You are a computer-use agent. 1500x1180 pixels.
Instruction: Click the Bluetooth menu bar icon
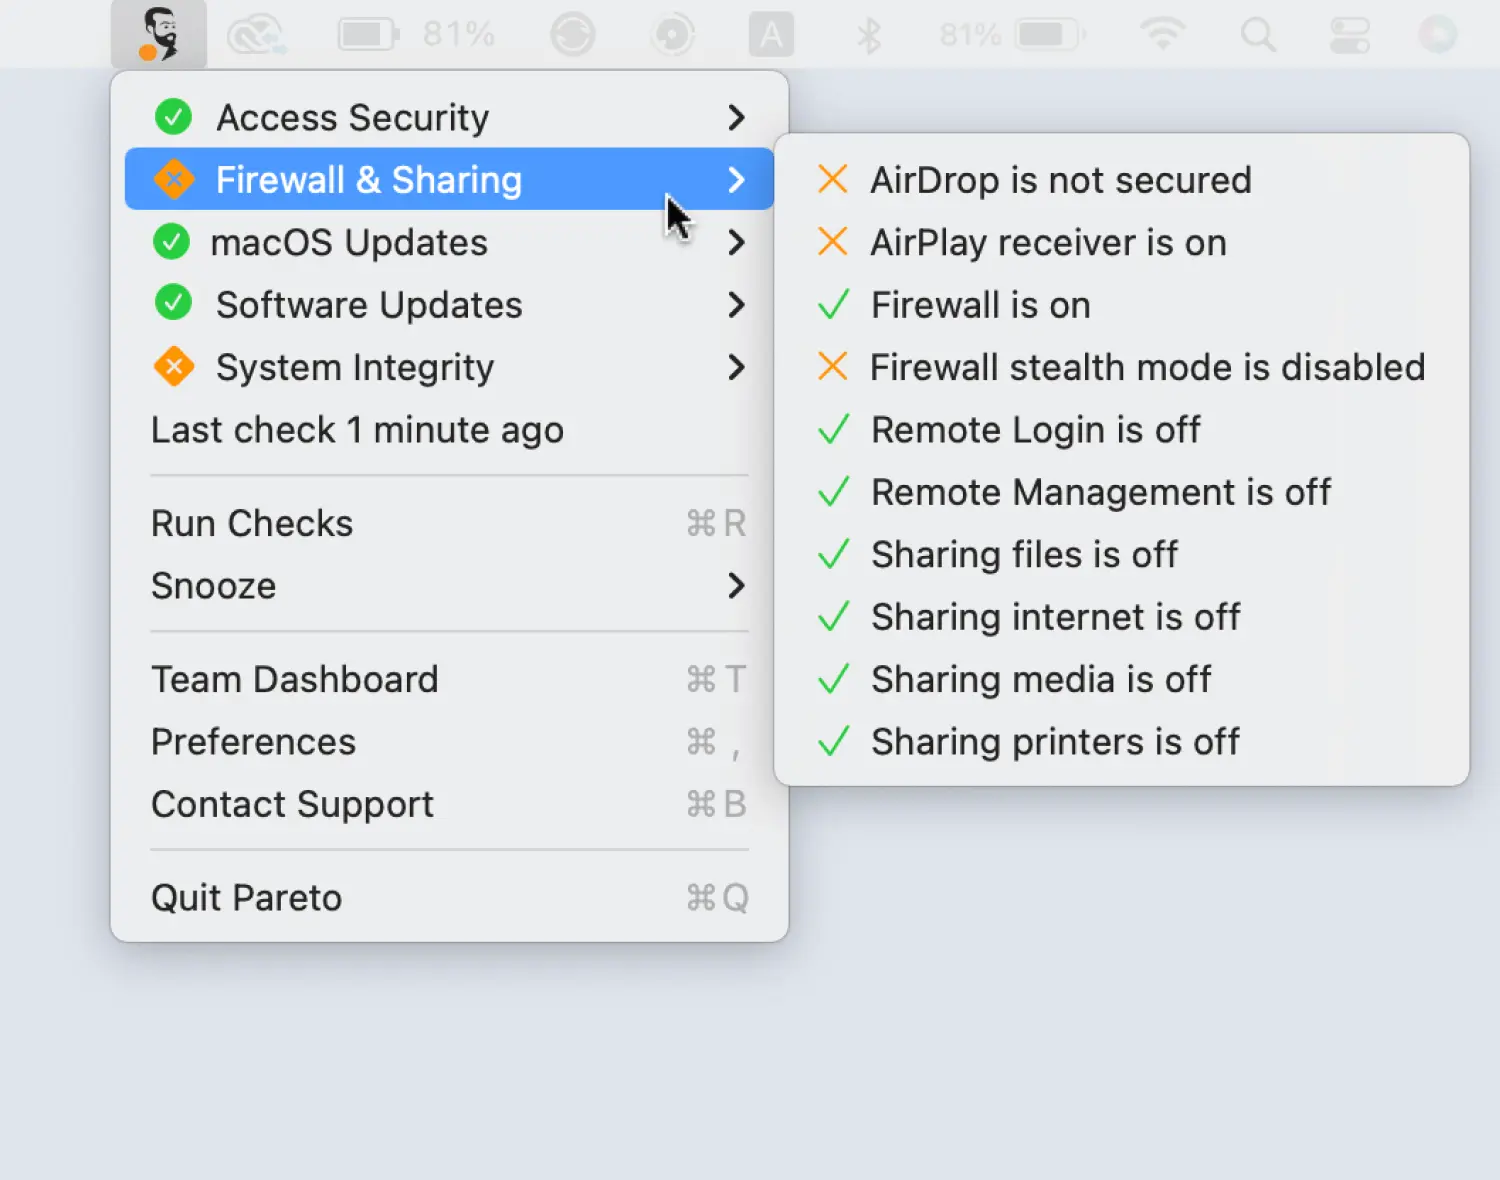(x=868, y=35)
